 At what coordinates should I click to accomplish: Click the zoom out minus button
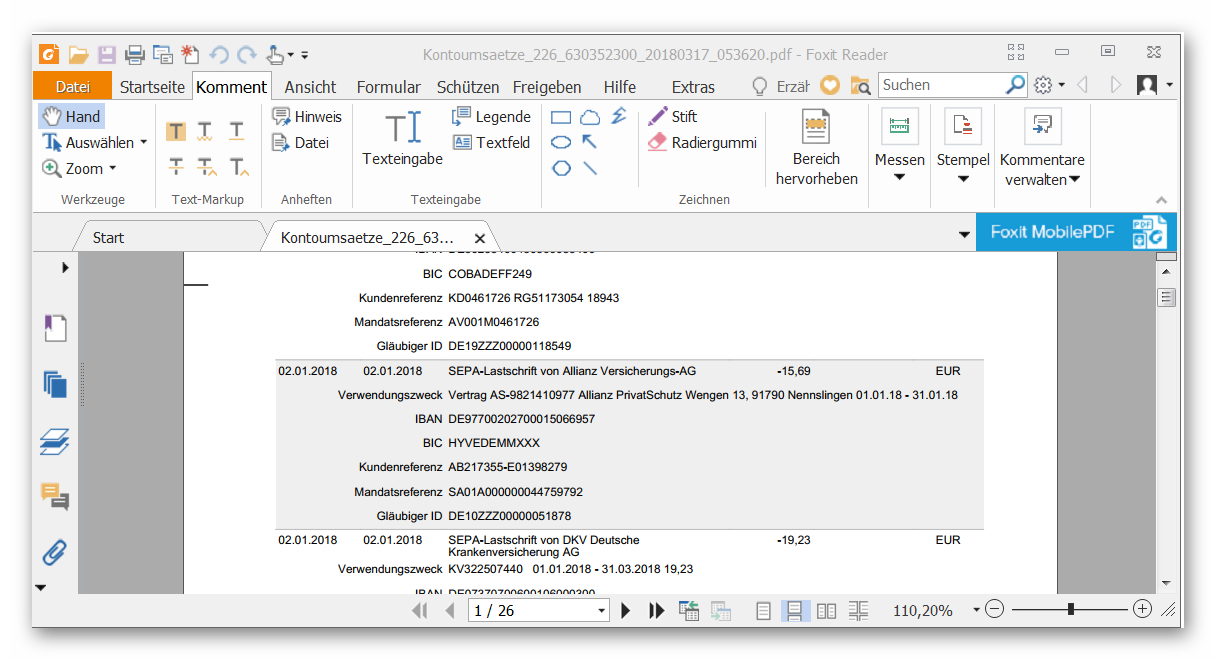994,609
